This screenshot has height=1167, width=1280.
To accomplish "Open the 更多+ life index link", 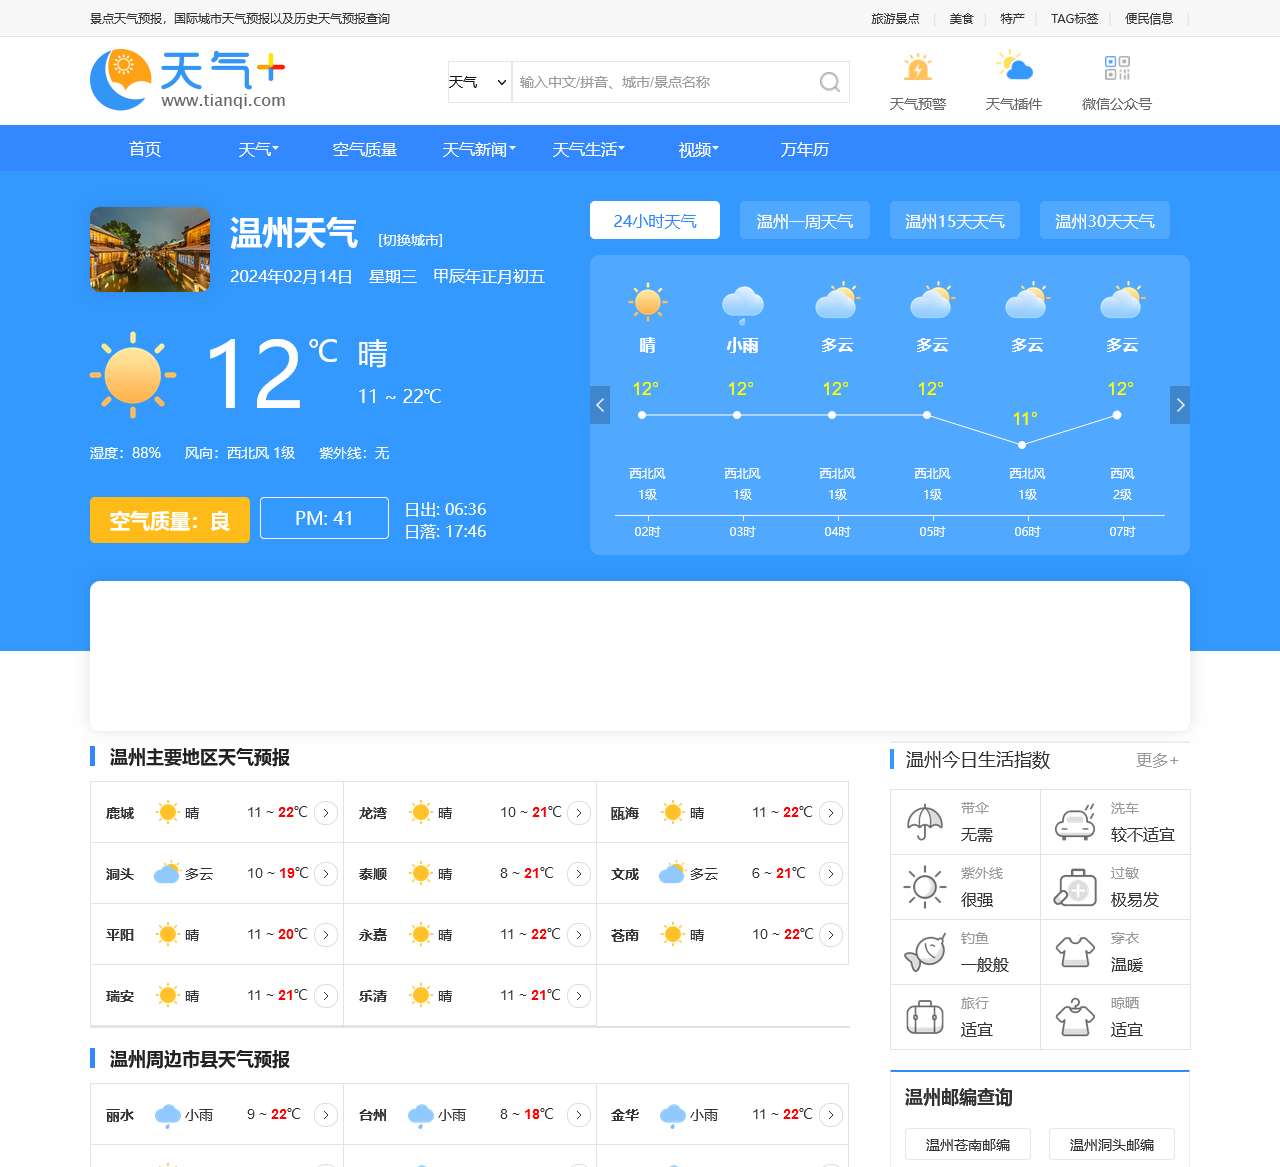I will [x=1156, y=760].
